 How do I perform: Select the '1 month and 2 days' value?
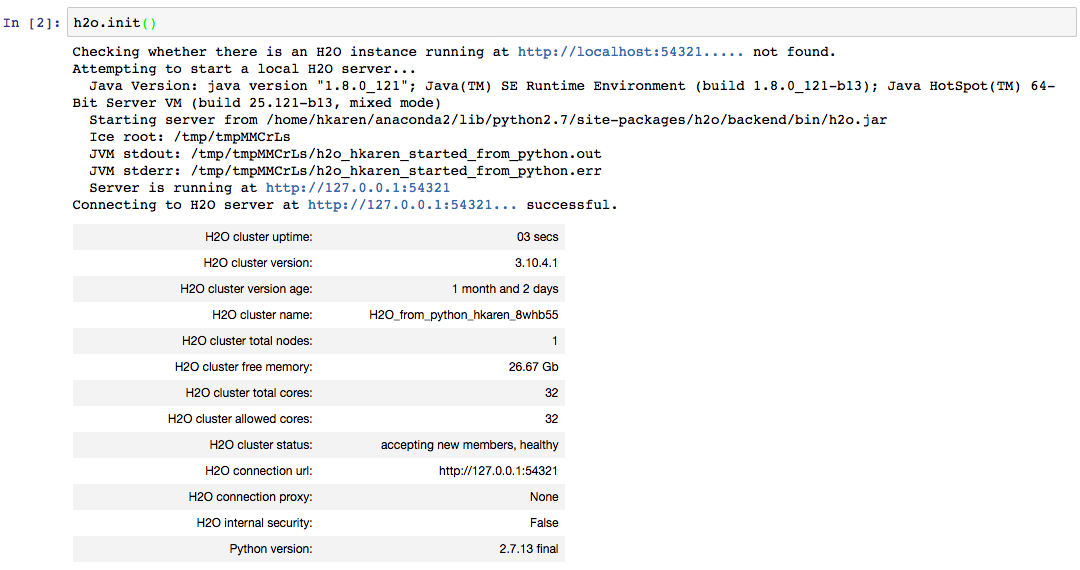[505, 289]
